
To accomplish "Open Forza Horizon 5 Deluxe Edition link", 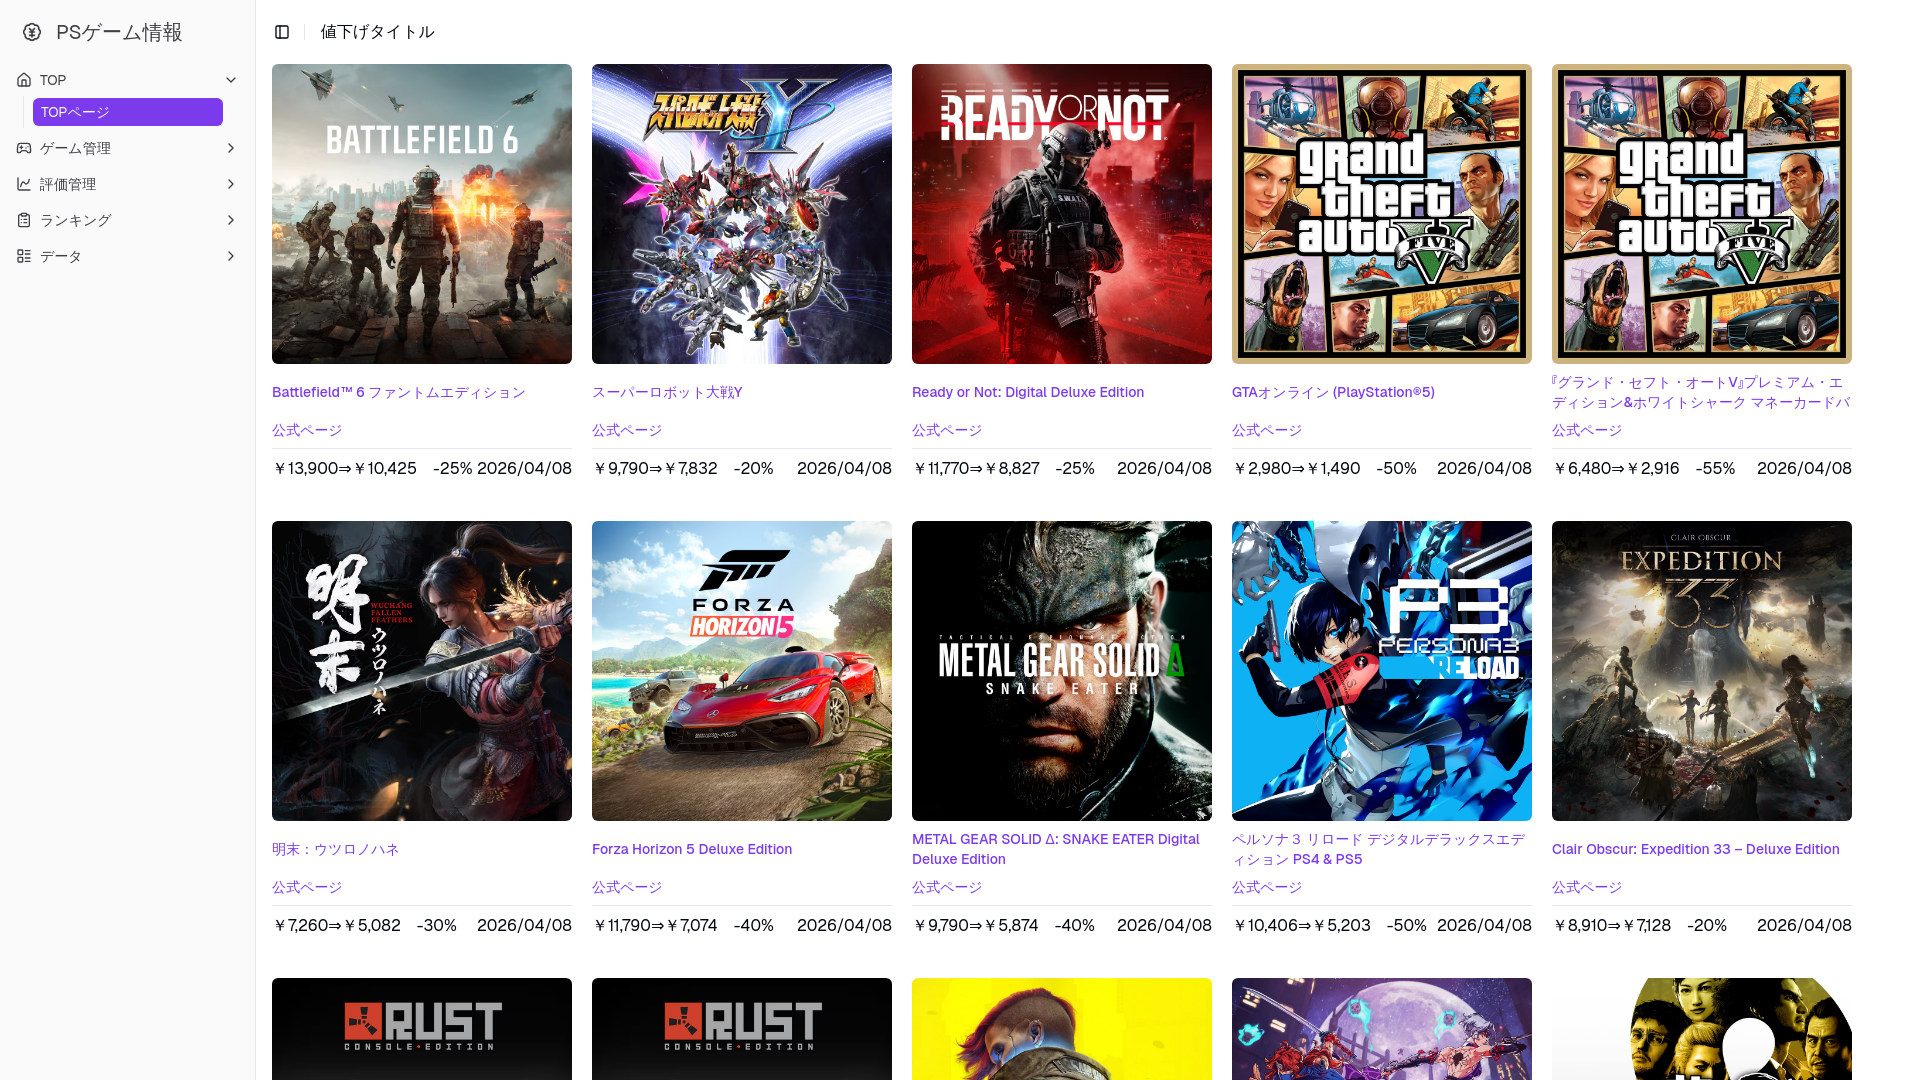I will tap(691, 849).
